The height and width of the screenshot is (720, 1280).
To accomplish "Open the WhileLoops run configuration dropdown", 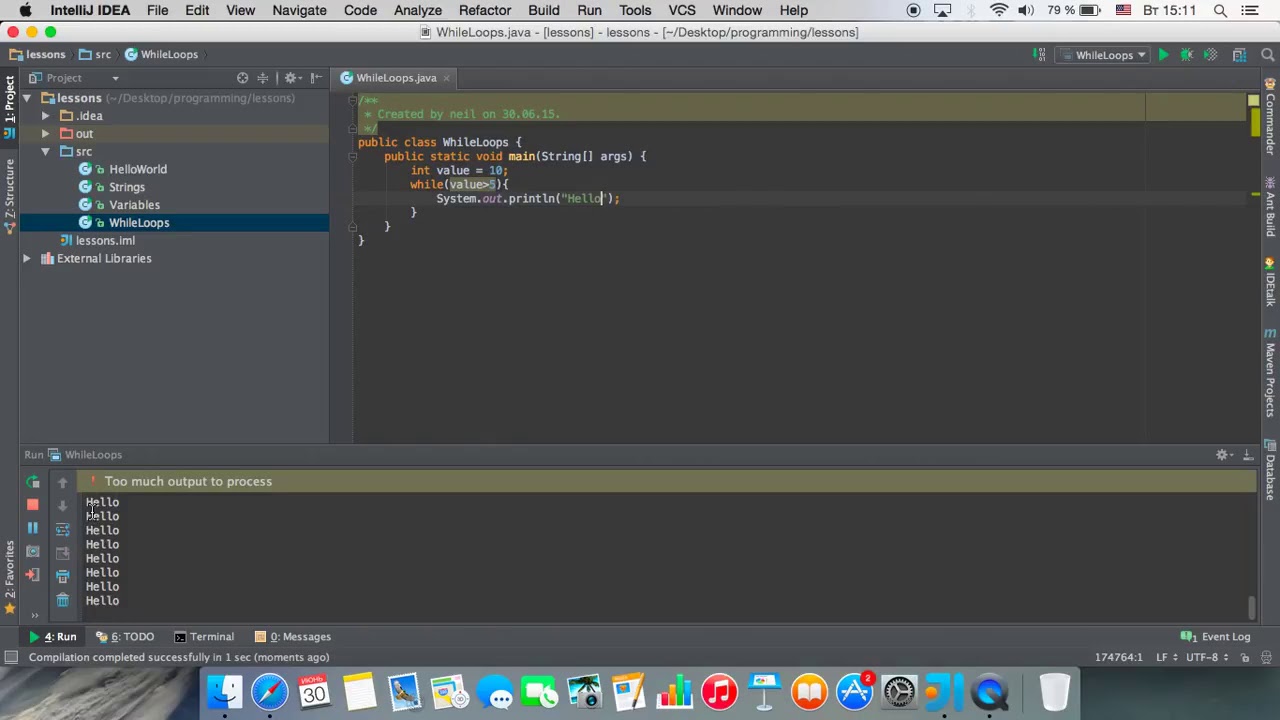I will (1105, 55).
